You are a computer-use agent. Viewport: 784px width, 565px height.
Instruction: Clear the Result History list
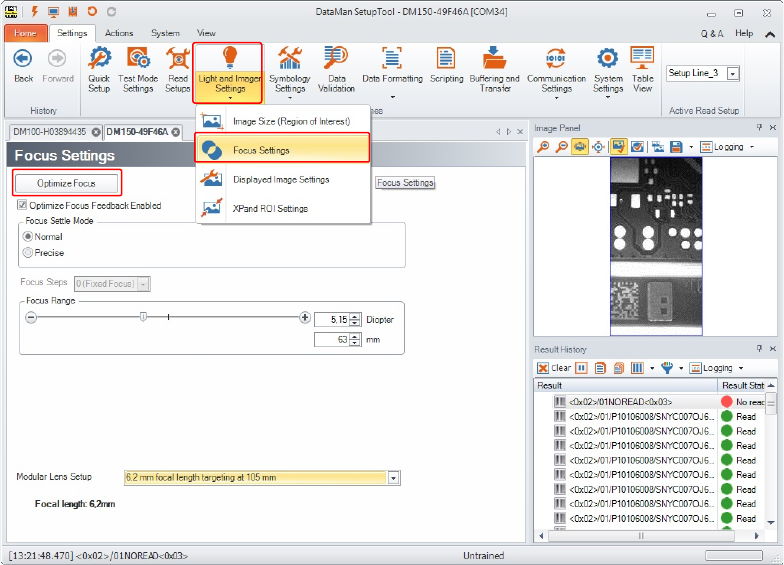tap(554, 368)
